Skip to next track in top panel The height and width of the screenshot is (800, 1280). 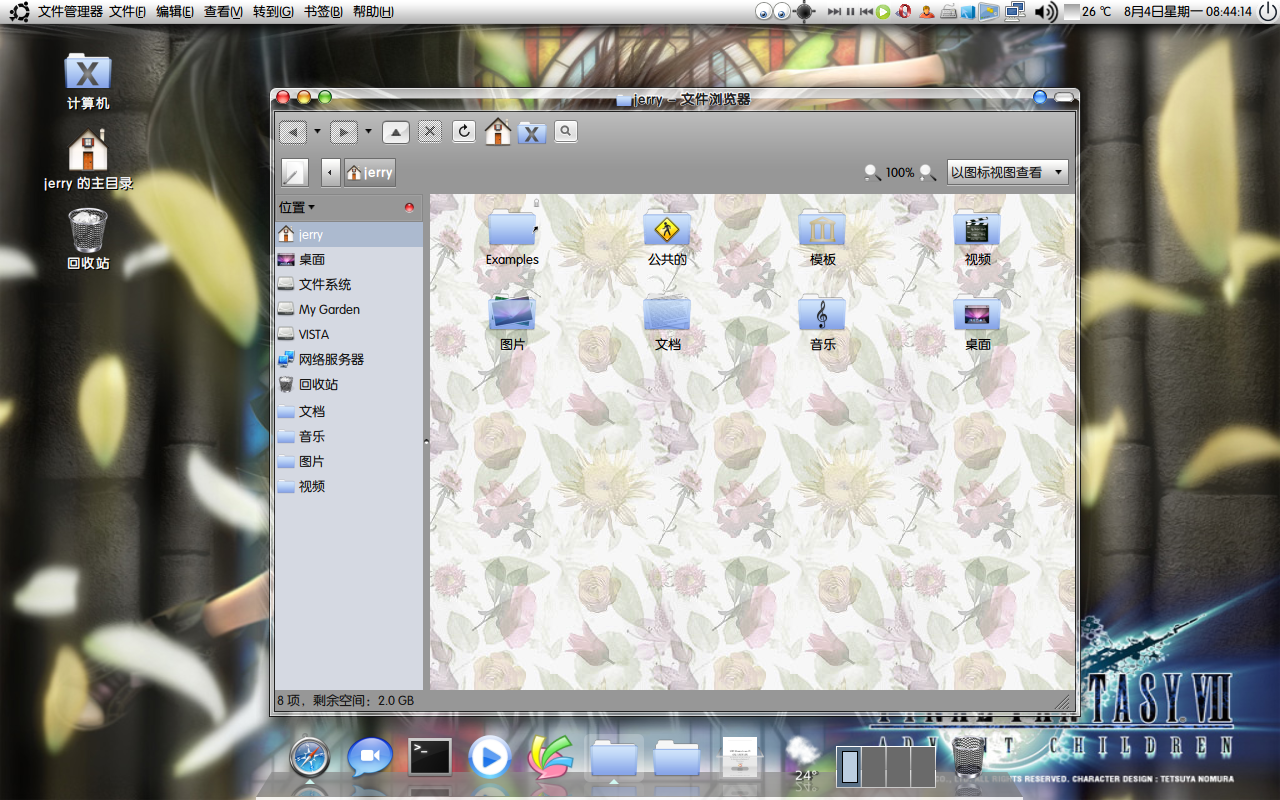(x=834, y=12)
